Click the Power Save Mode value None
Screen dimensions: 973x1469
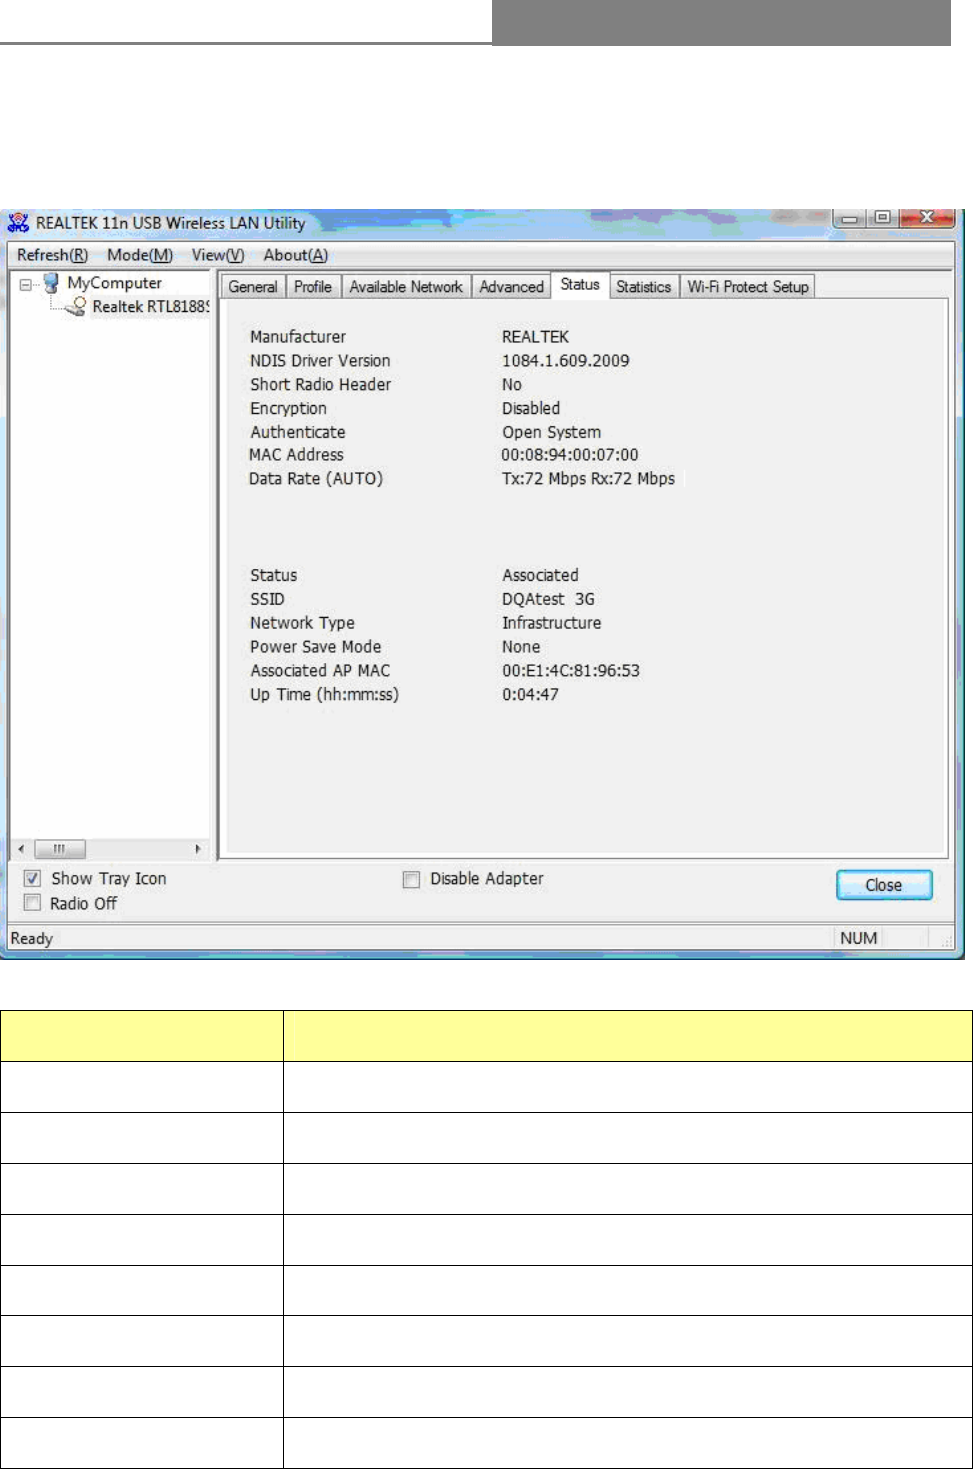click(x=521, y=647)
